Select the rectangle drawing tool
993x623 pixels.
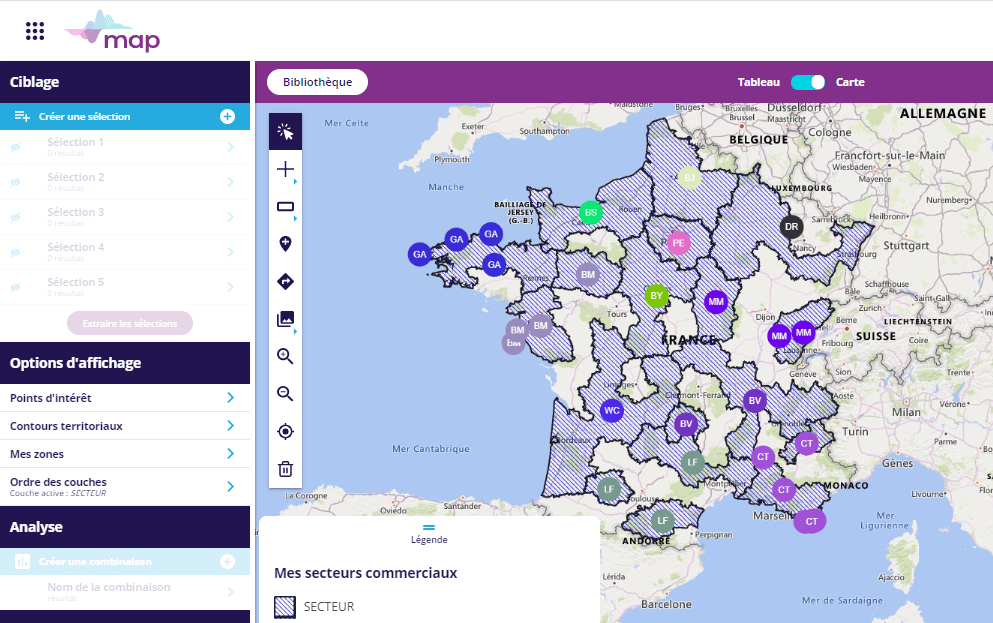coord(286,206)
